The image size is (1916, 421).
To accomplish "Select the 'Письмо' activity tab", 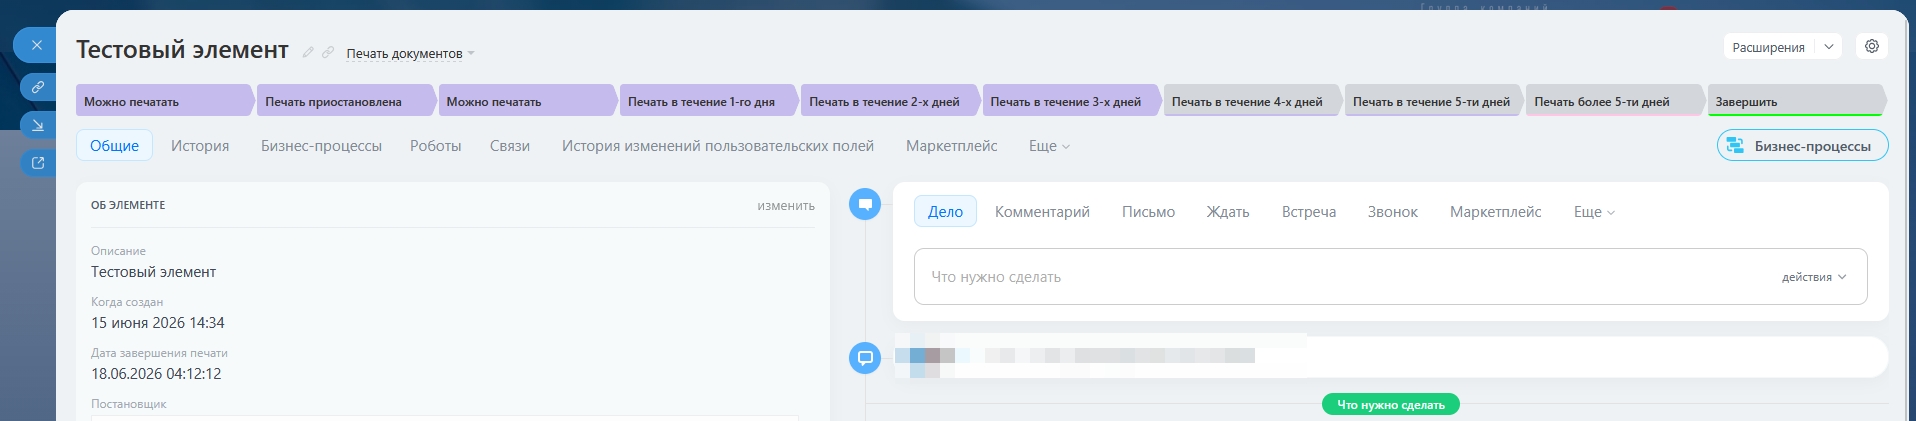I will pyautogui.click(x=1148, y=212).
